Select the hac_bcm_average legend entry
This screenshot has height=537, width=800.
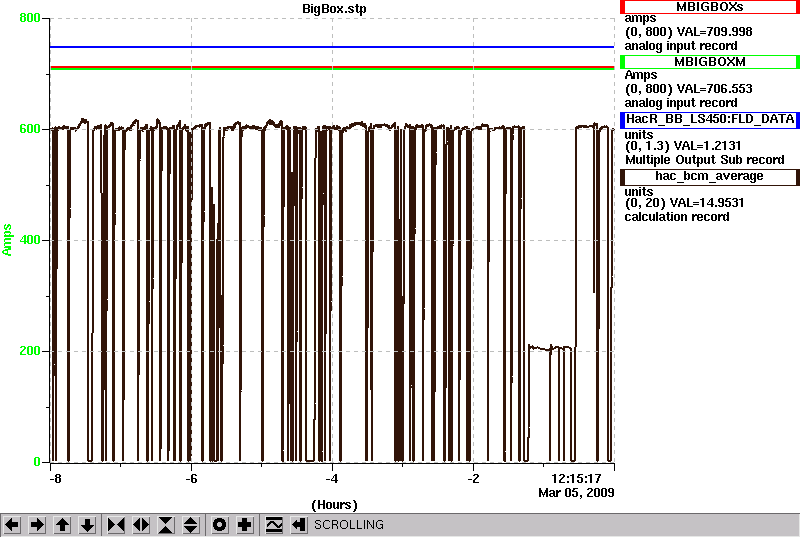(x=710, y=176)
